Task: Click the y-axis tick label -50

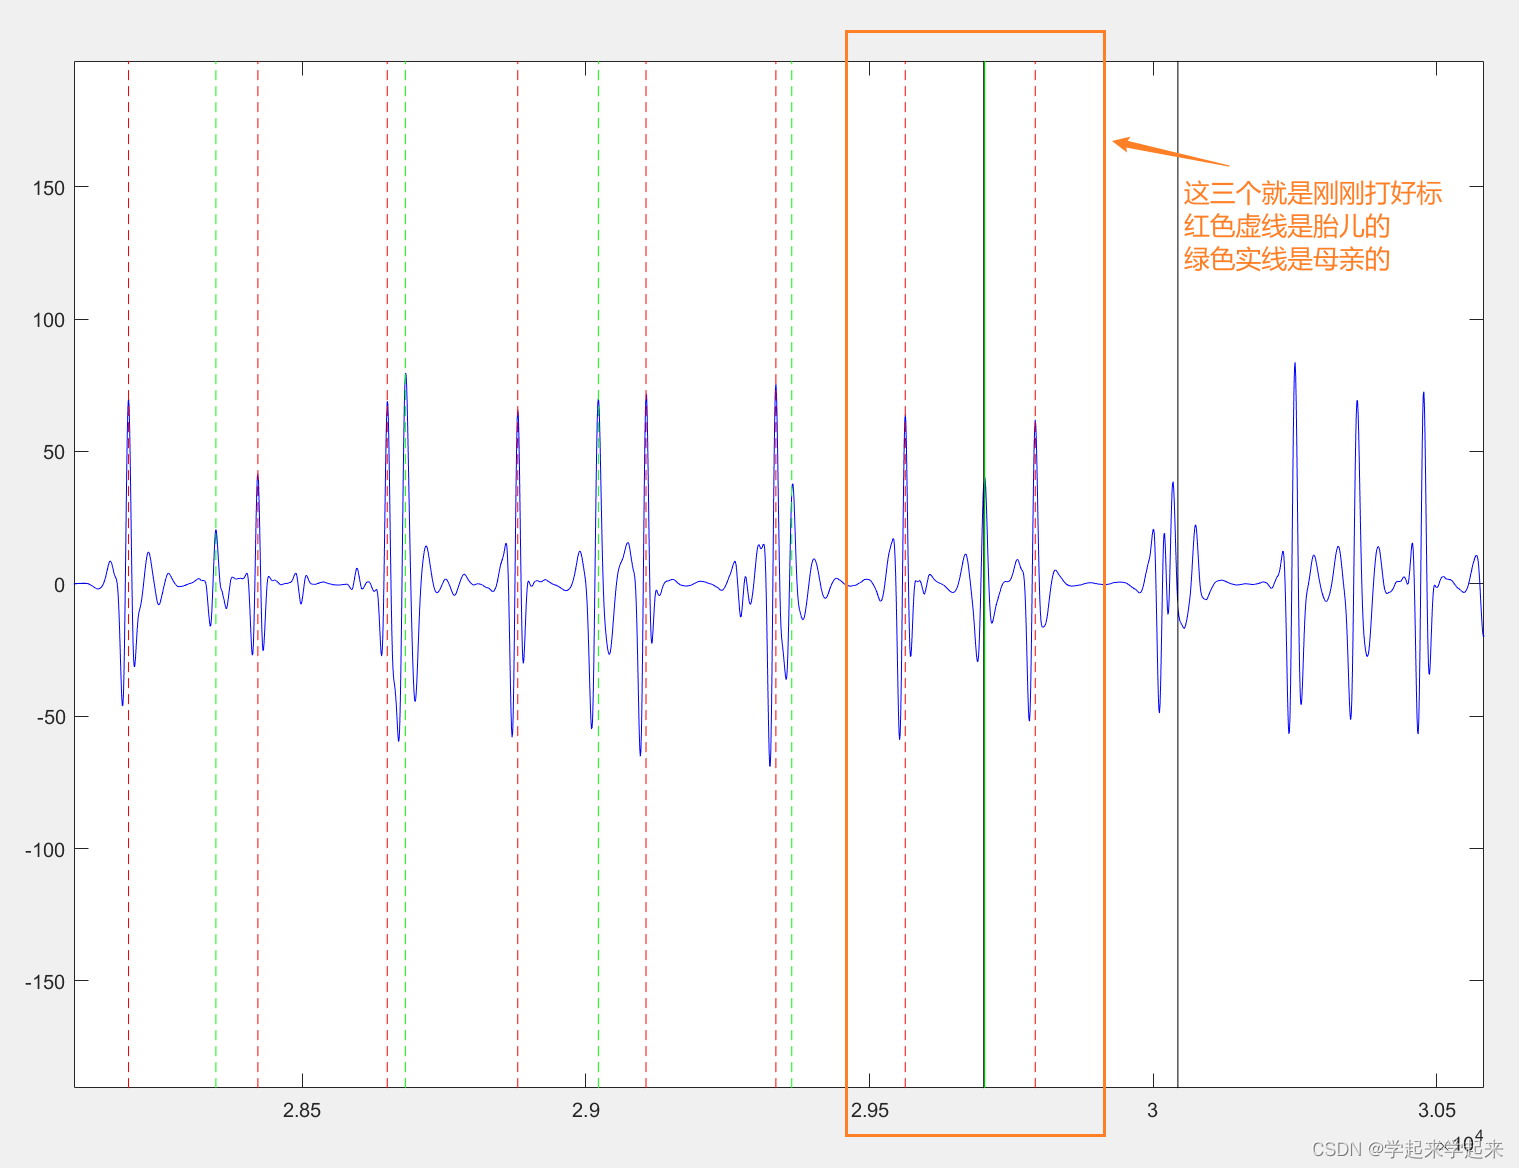Action: [x=51, y=717]
